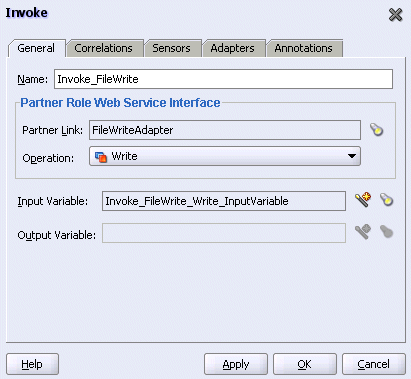Browse input variables with flashlight icon
The height and width of the screenshot is (379, 411).
pyautogui.click(x=387, y=200)
